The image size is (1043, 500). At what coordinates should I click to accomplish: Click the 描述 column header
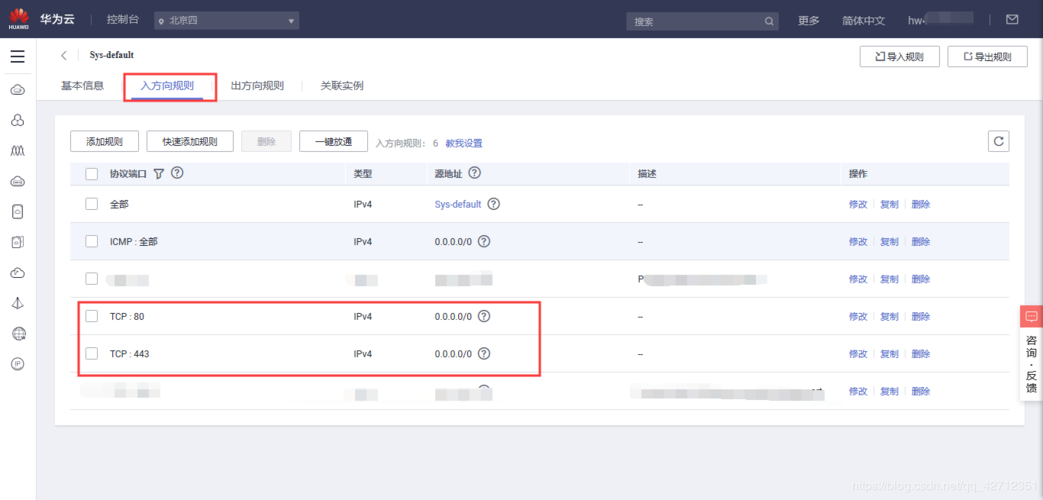click(647, 174)
